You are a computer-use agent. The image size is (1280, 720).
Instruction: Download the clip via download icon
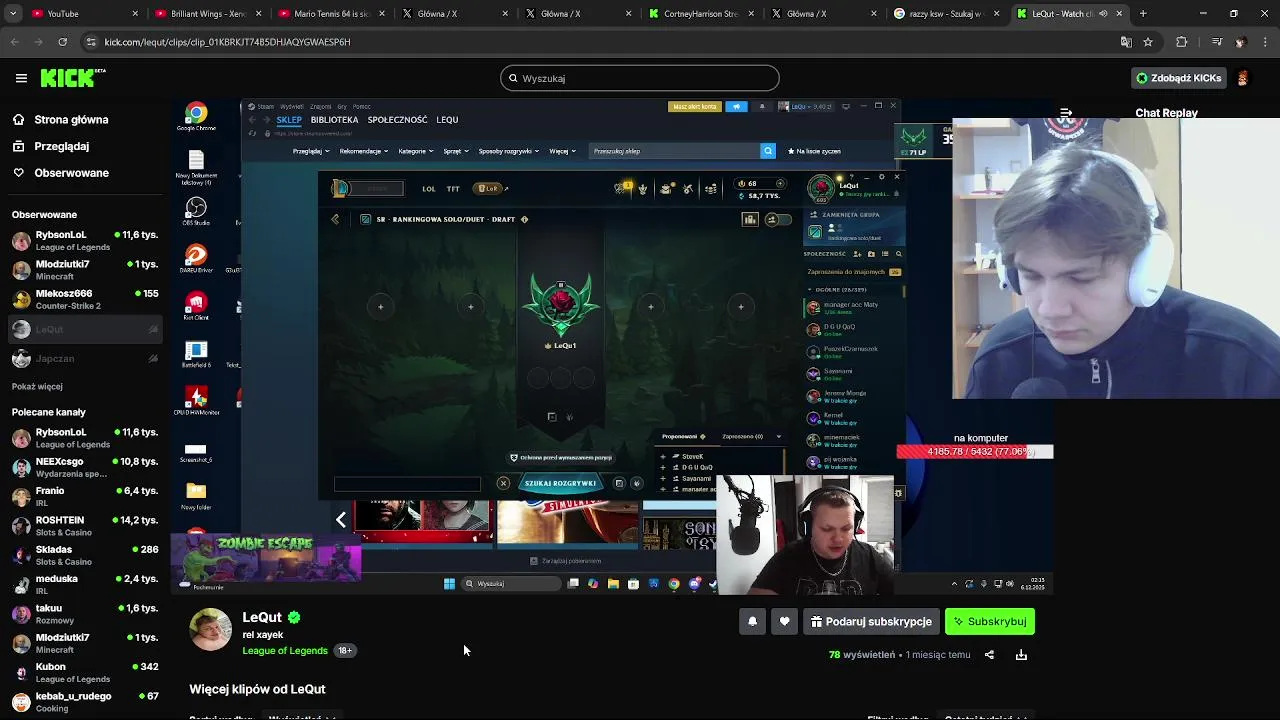(x=1021, y=655)
